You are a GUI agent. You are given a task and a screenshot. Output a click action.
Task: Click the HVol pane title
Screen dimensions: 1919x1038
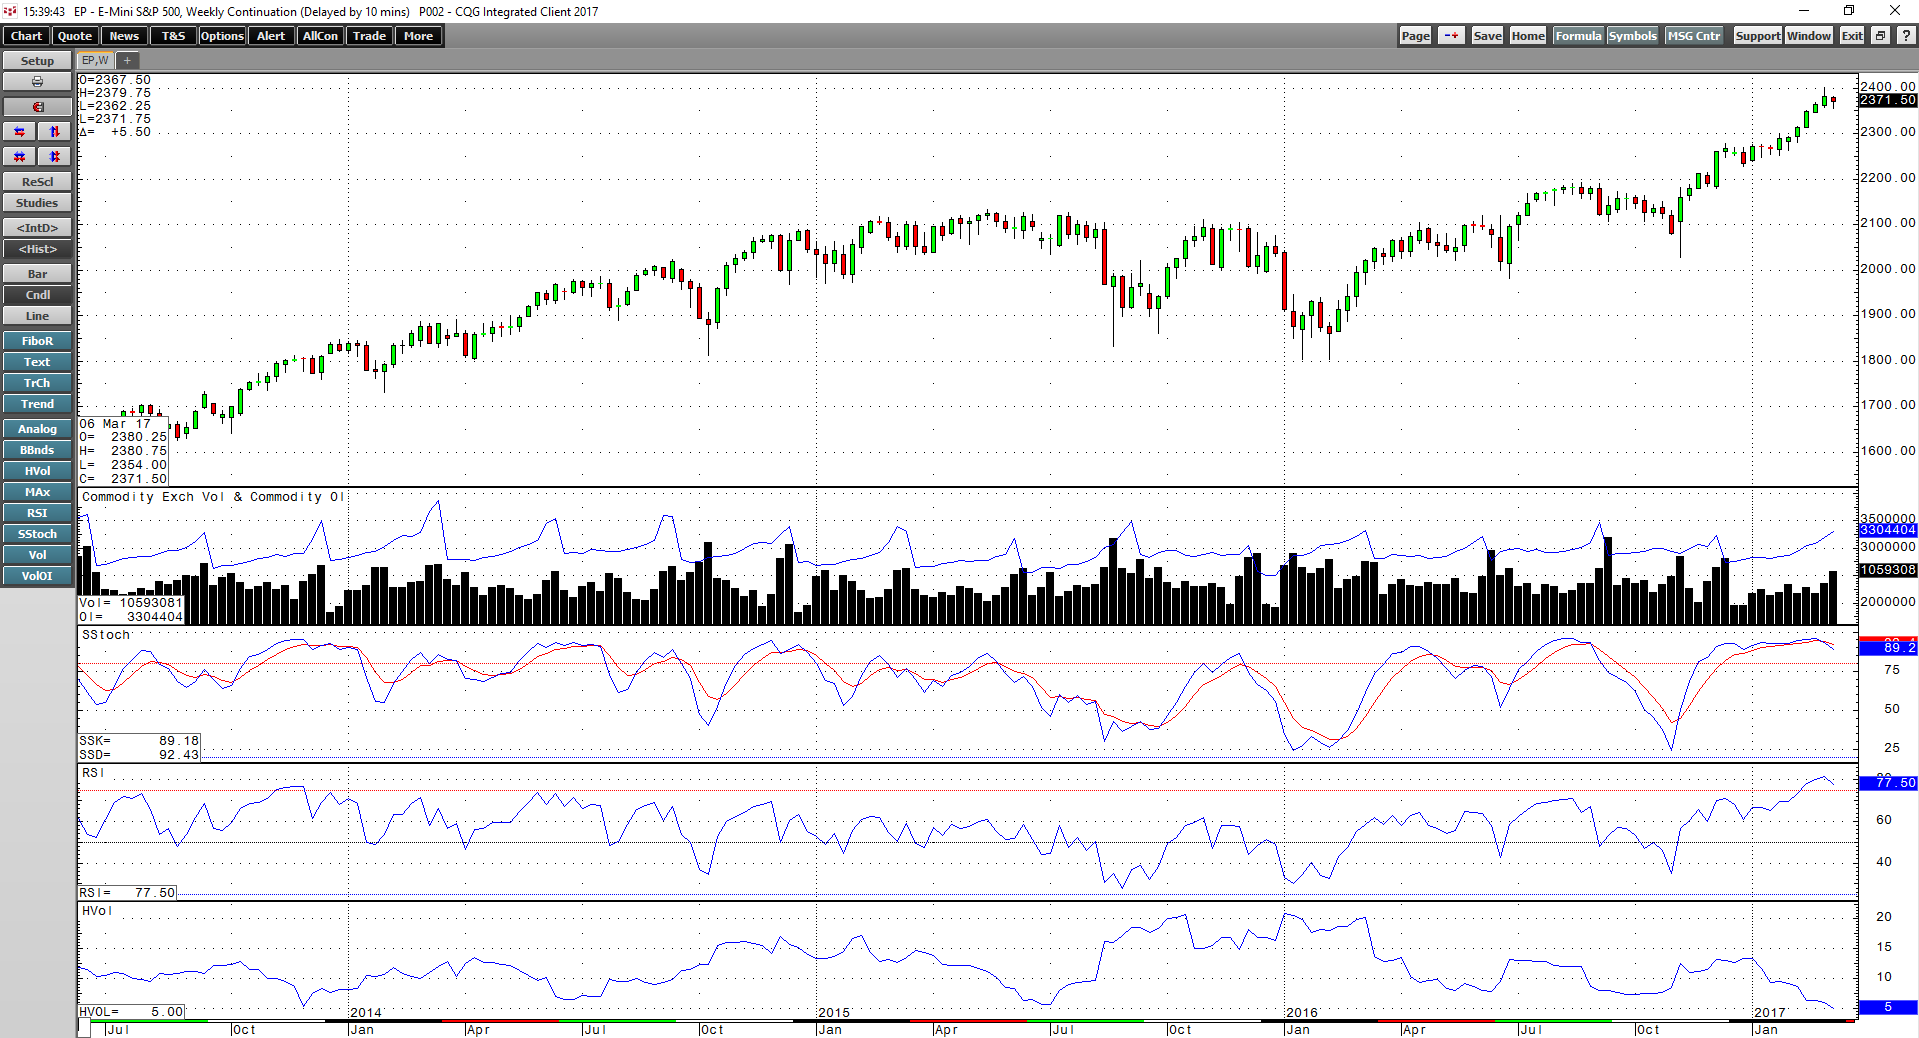click(x=97, y=911)
